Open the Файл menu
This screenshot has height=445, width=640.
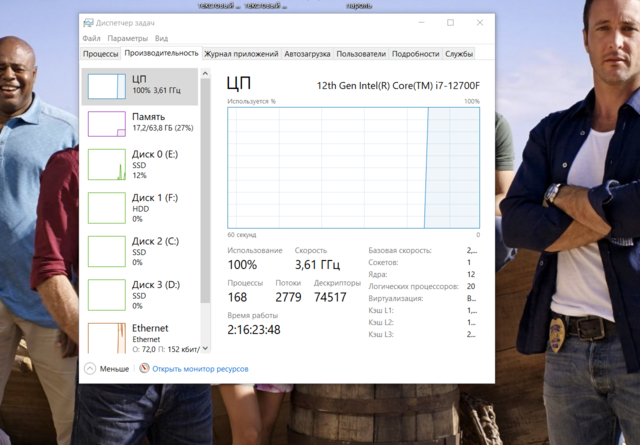92,39
